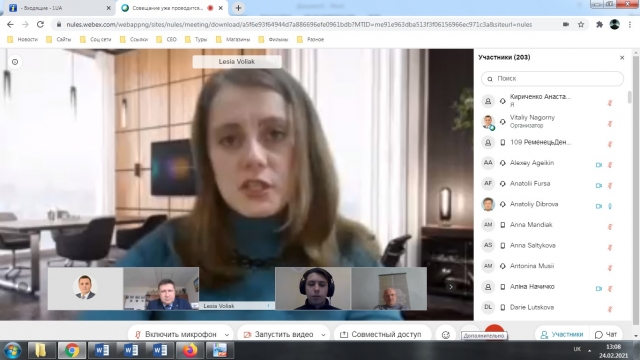Open a new browser tab
The height and width of the screenshot is (360, 640).
[238, 8]
